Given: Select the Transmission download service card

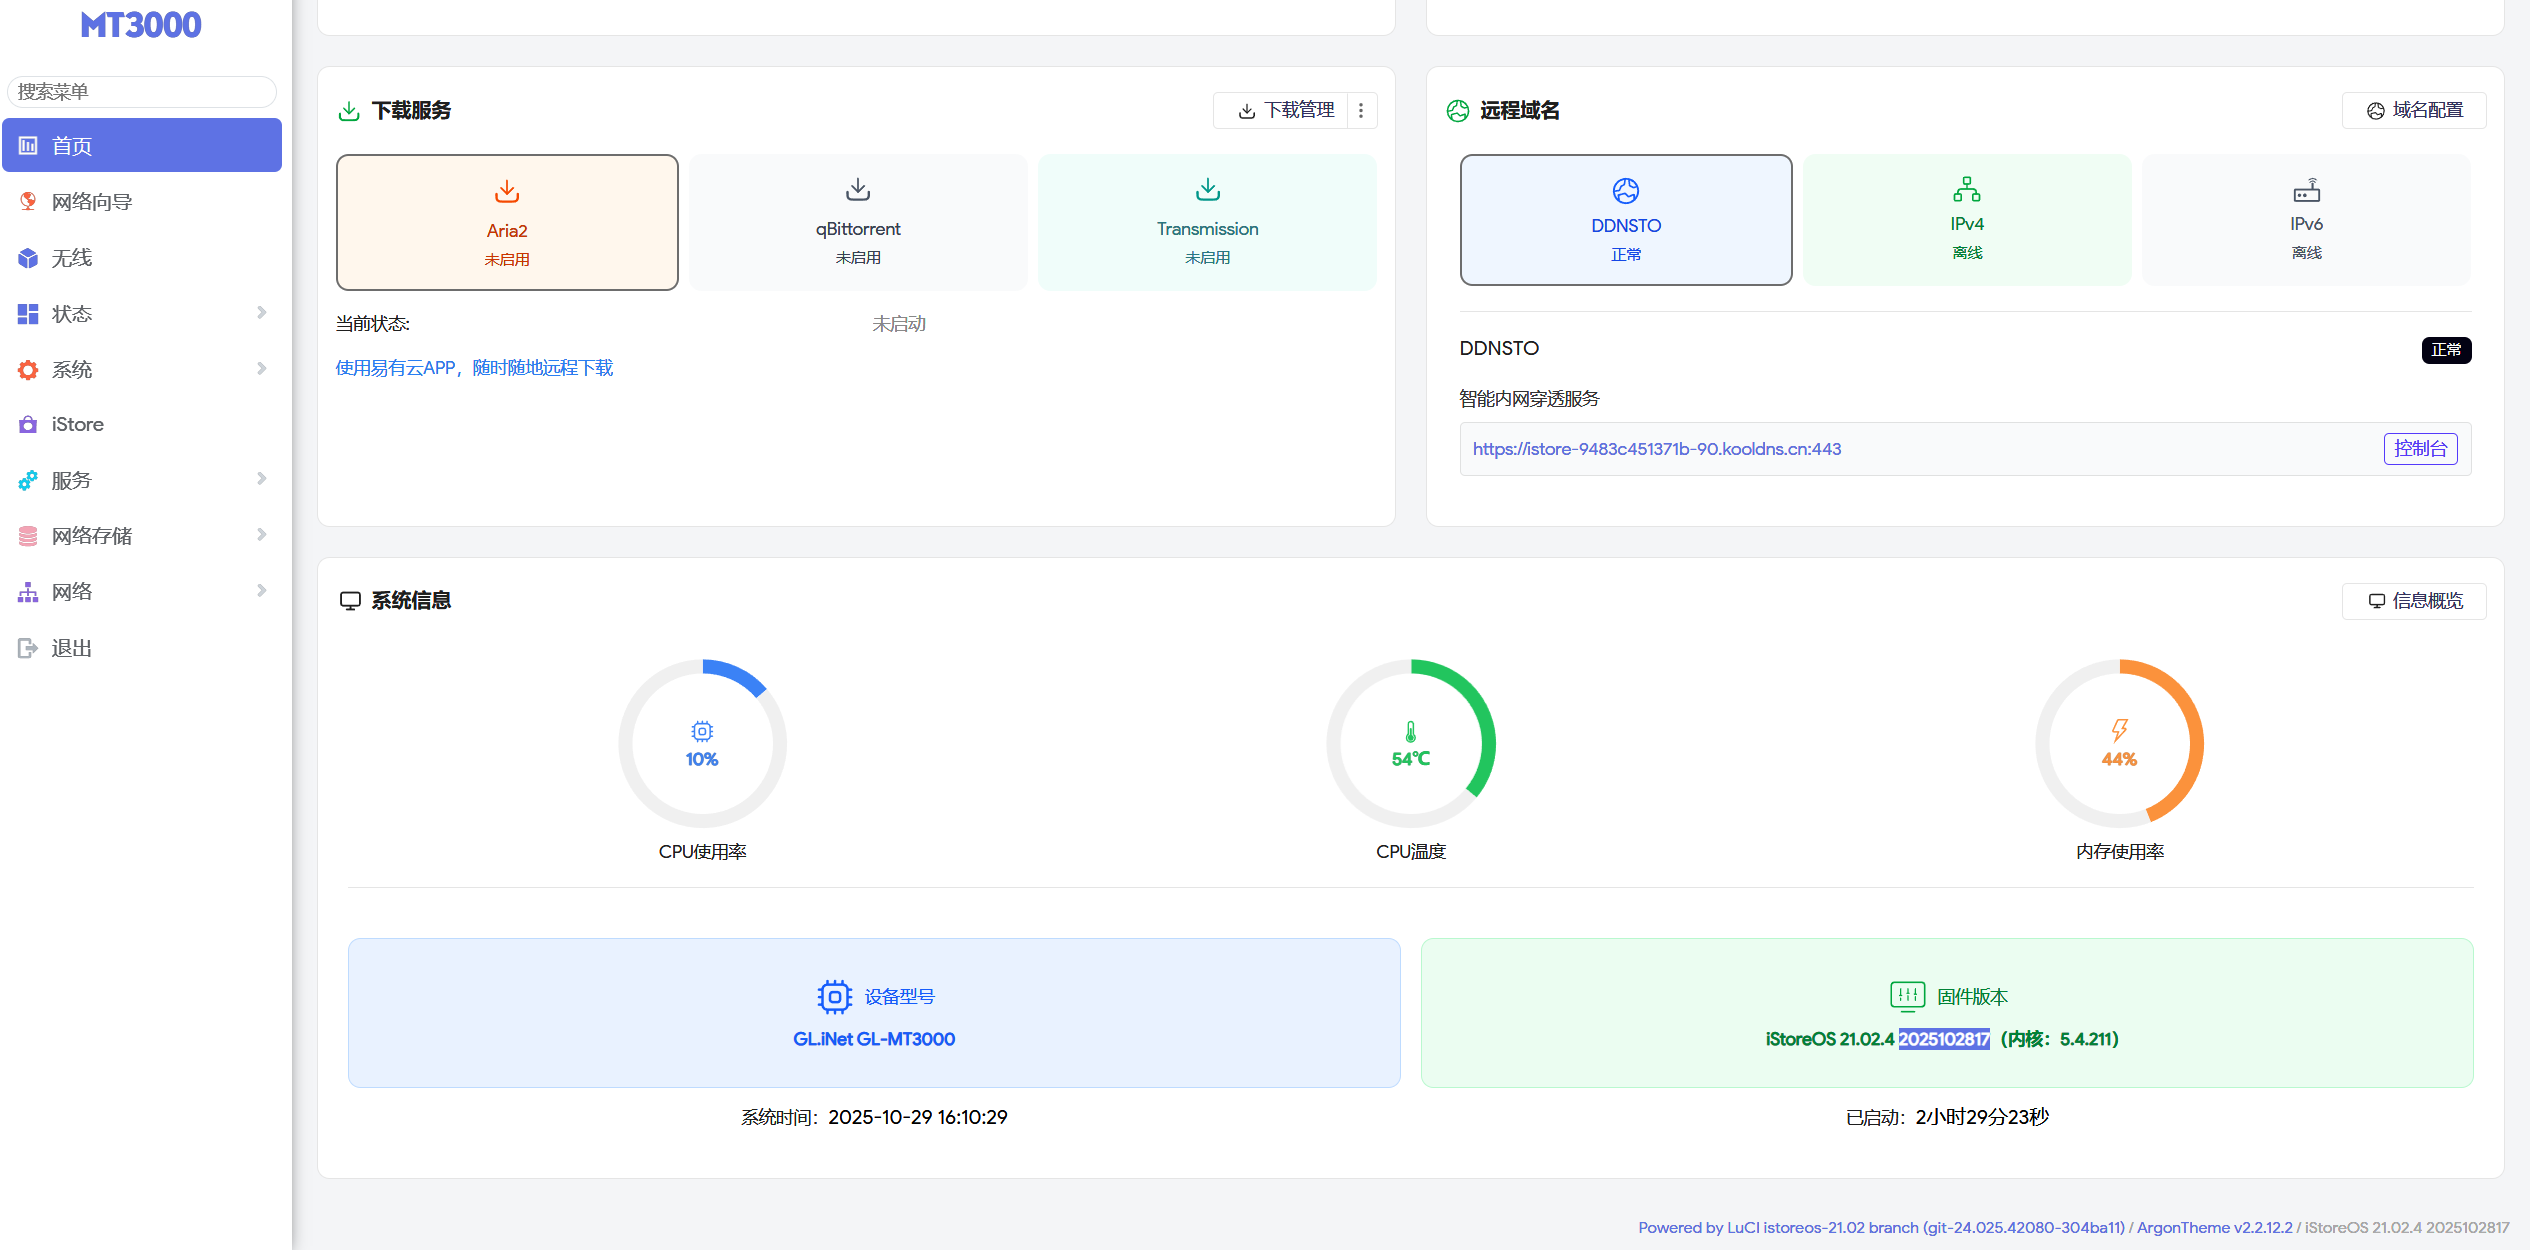Looking at the screenshot, I should (x=1207, y=222).
